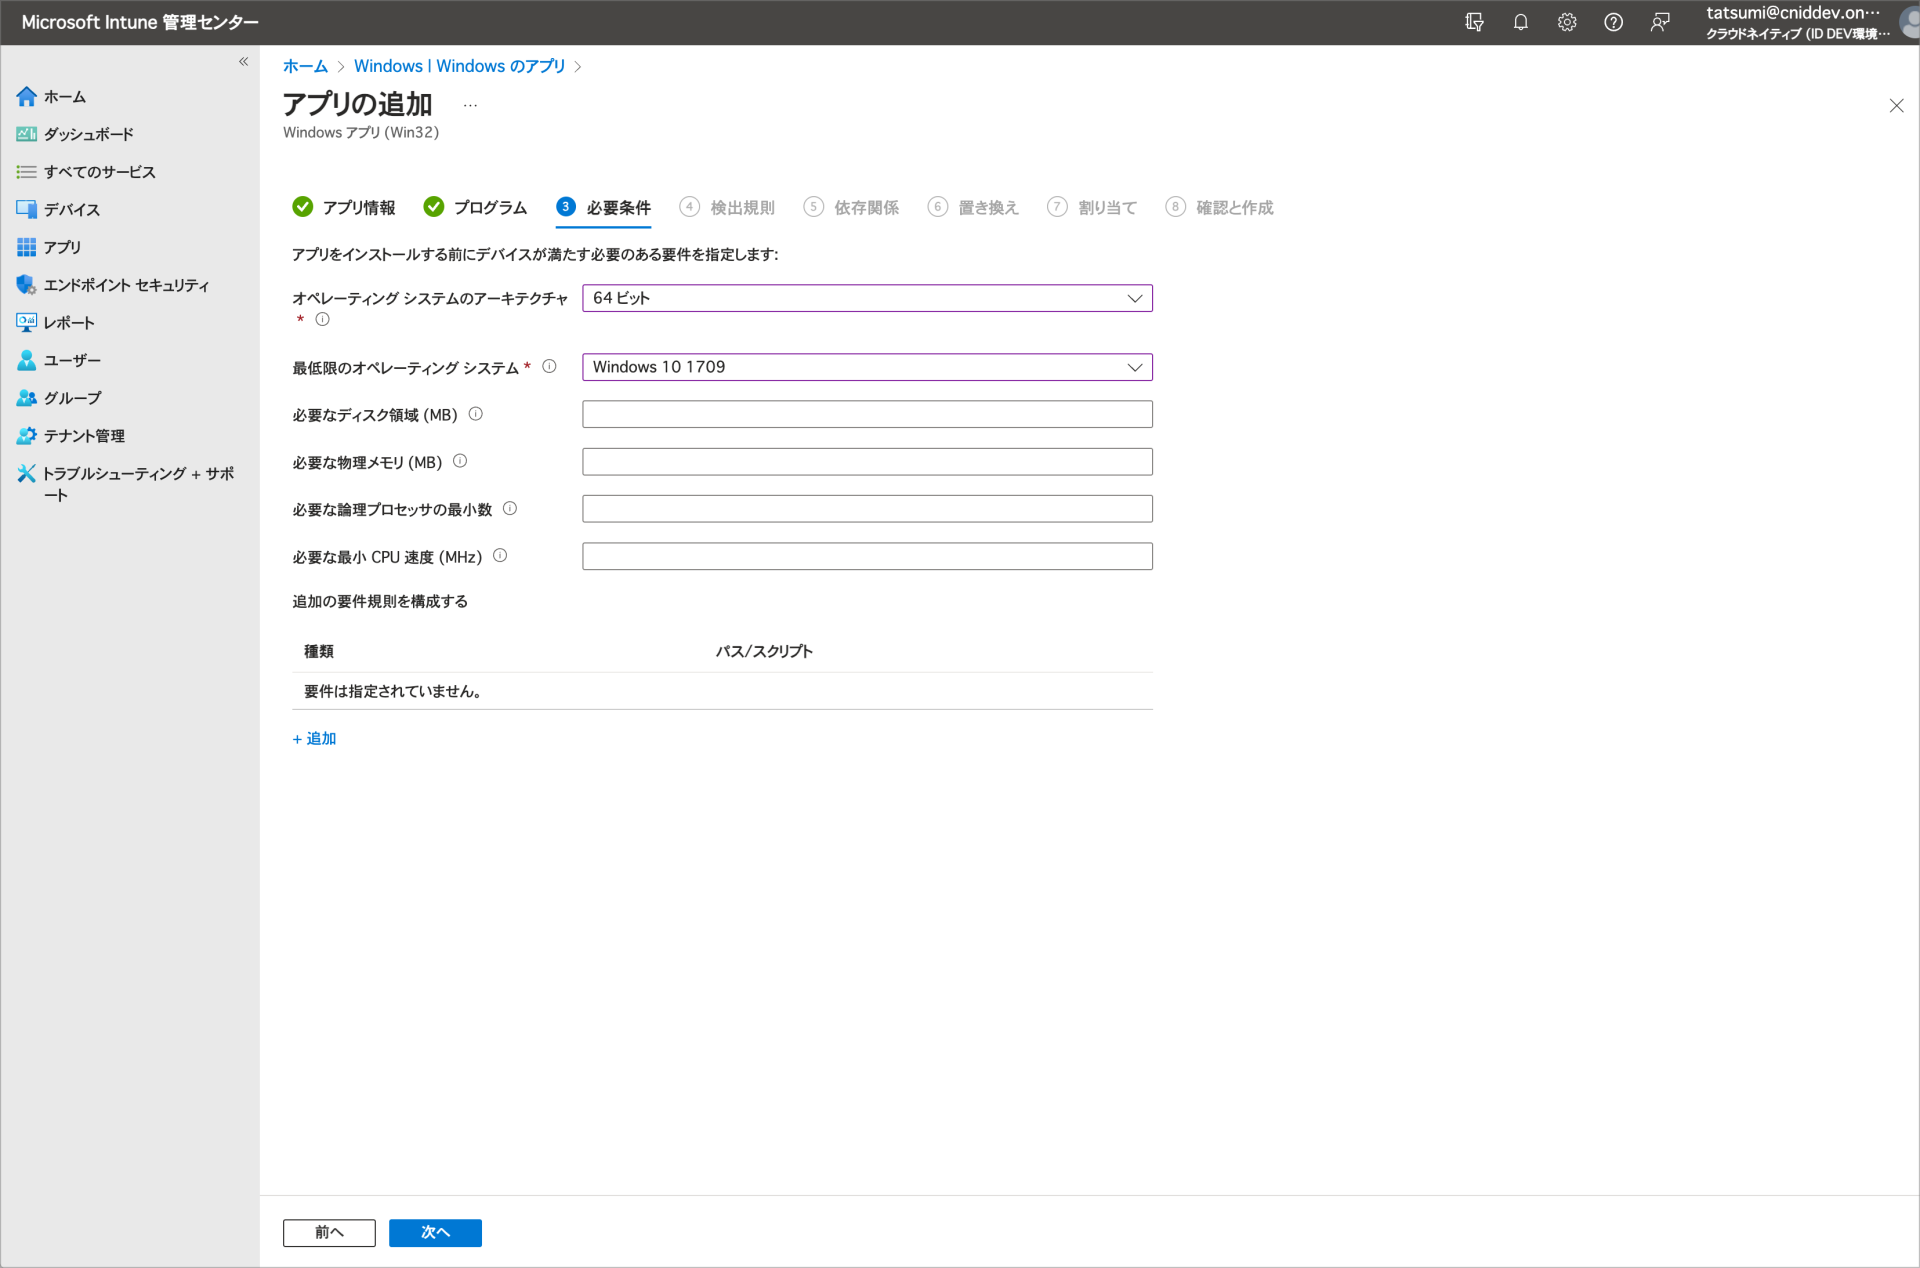The height and width of the screenshot is (1268, 1920).
Task: Open the portal settings gear icon
Action: click(1567, 22)
